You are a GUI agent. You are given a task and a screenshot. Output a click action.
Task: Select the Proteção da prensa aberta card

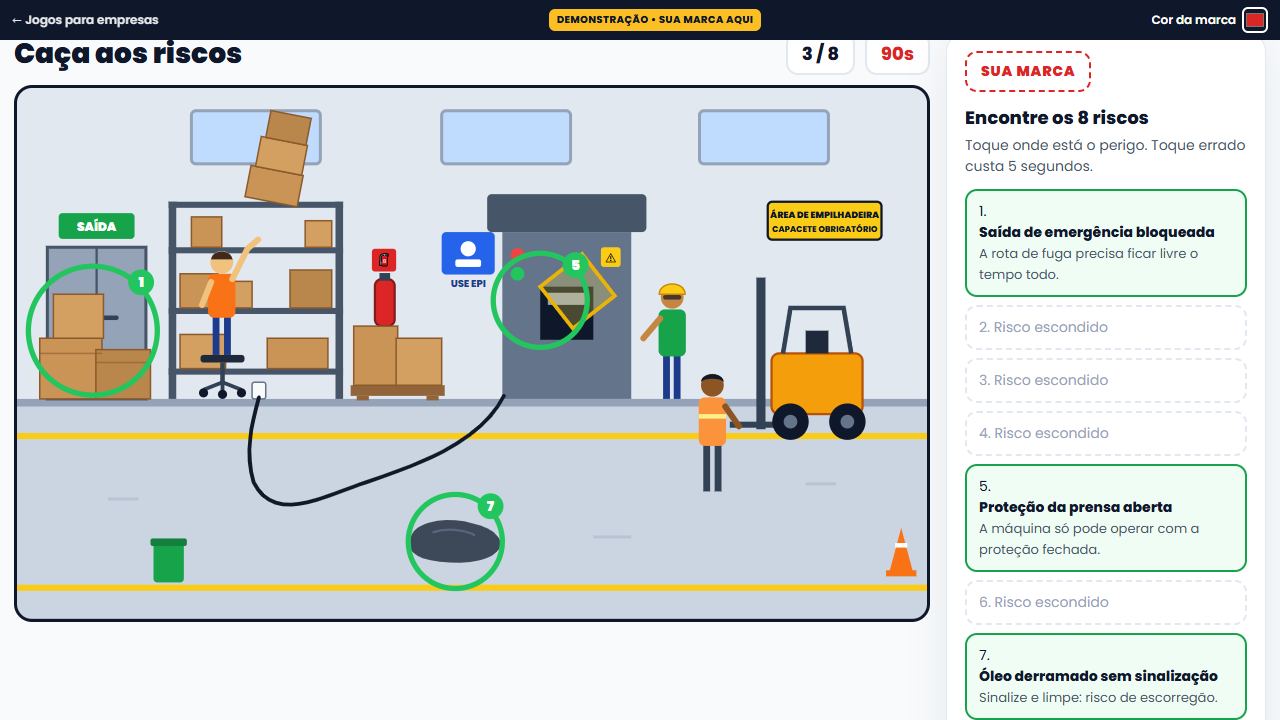(1106, 518)
